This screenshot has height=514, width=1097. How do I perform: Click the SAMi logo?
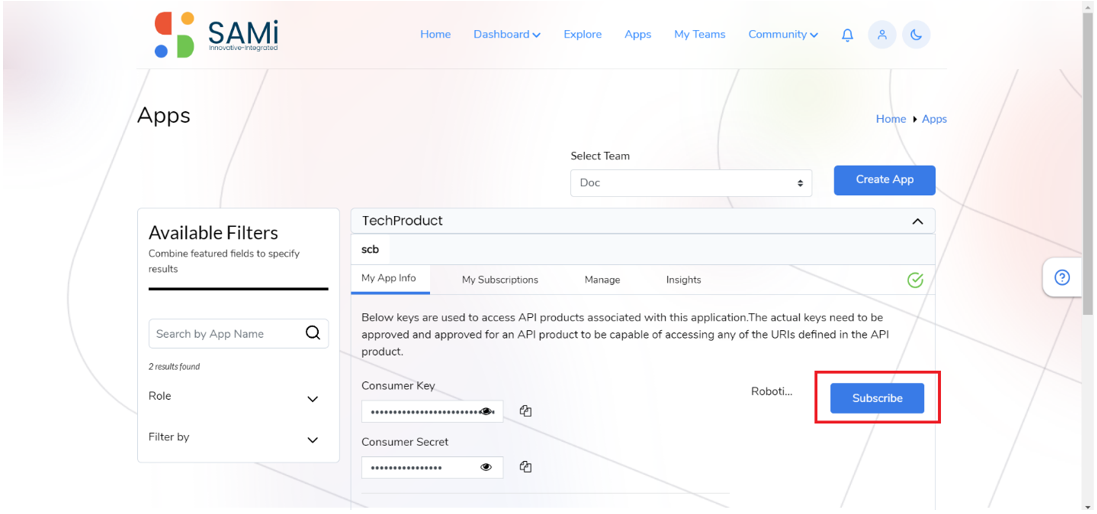point(216,34)
